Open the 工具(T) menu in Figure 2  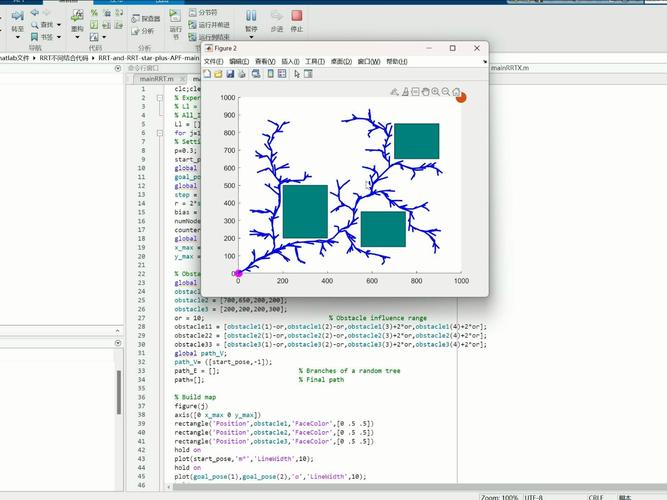tap(315, 62)
